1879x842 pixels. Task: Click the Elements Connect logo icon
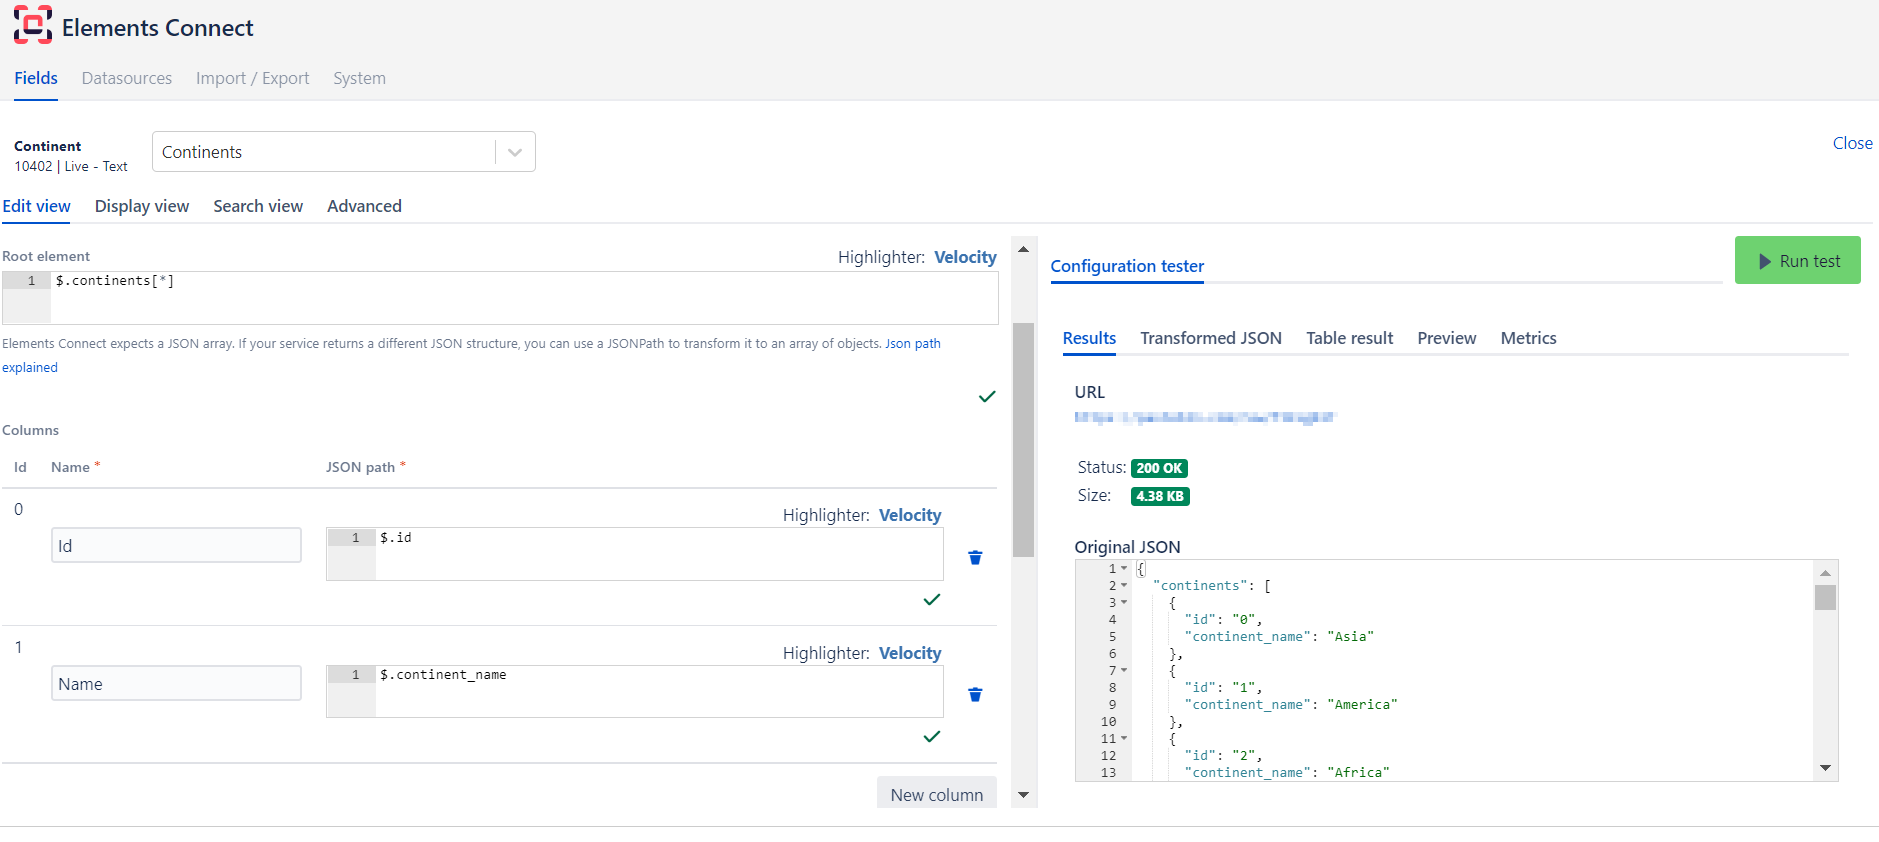32,26
